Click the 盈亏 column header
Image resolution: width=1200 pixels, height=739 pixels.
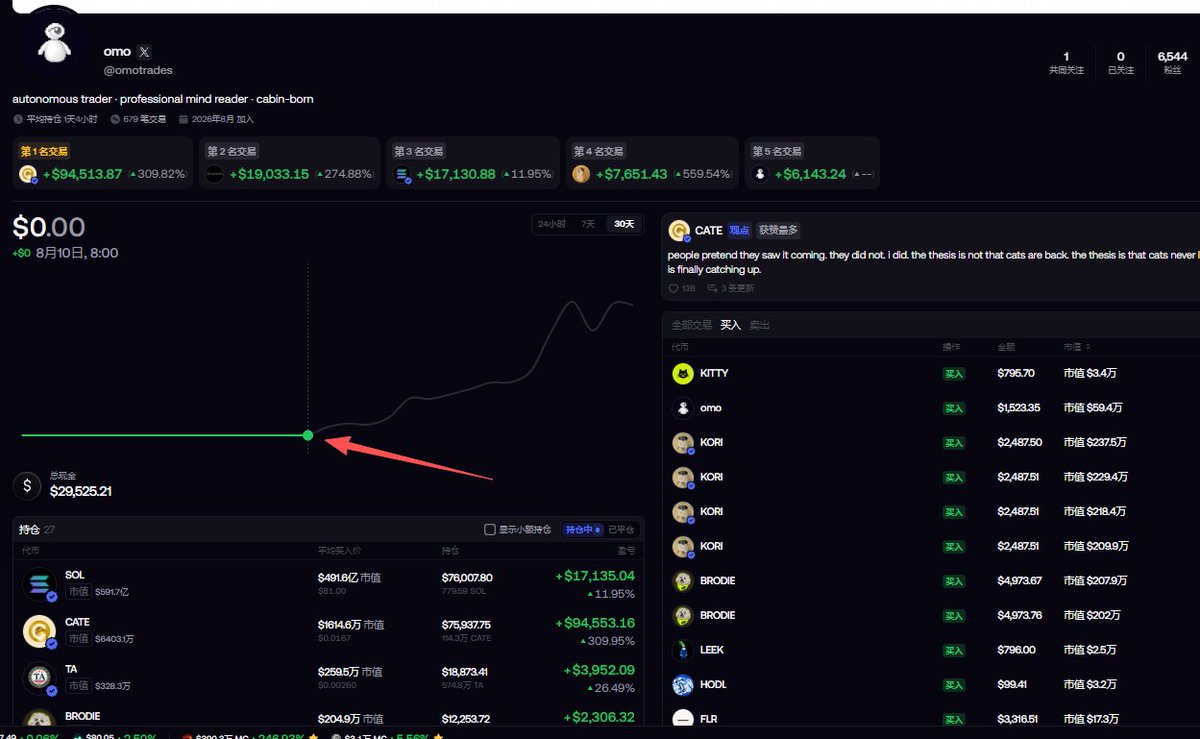point(626,551)
